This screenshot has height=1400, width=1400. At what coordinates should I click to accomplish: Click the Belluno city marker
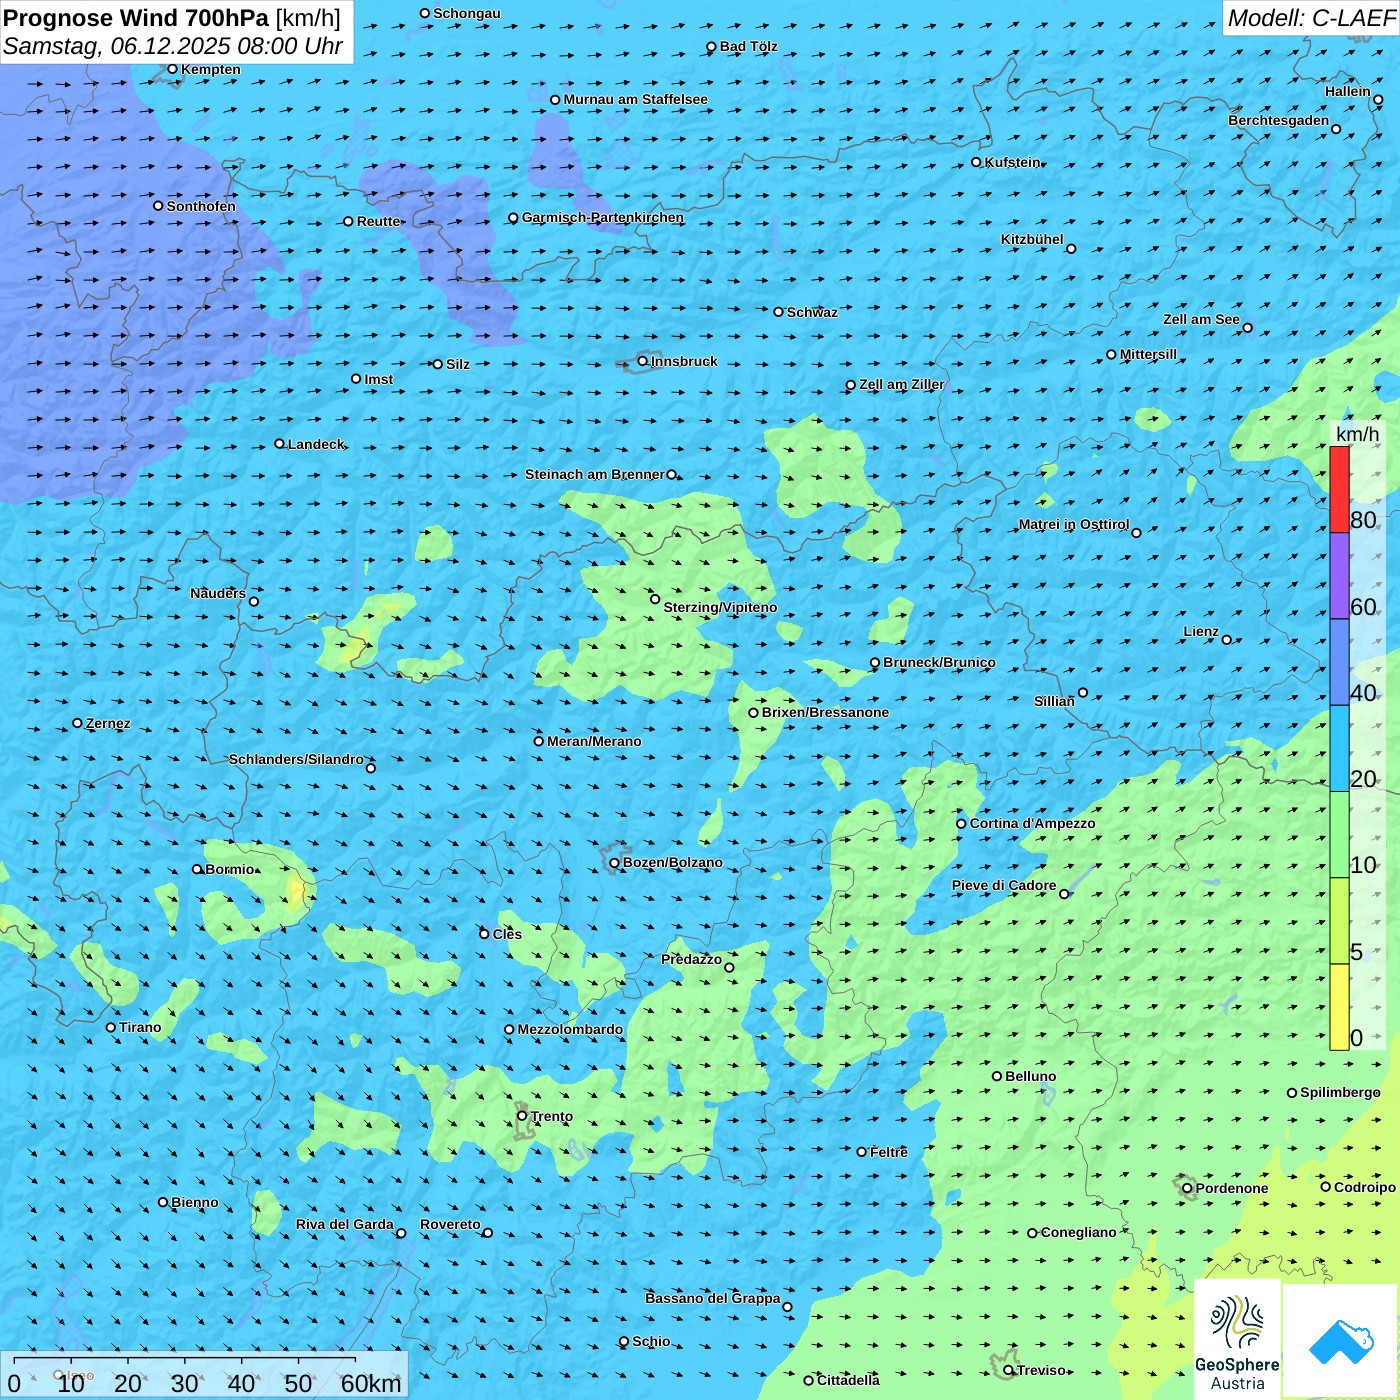click(x=997, y=1076)
